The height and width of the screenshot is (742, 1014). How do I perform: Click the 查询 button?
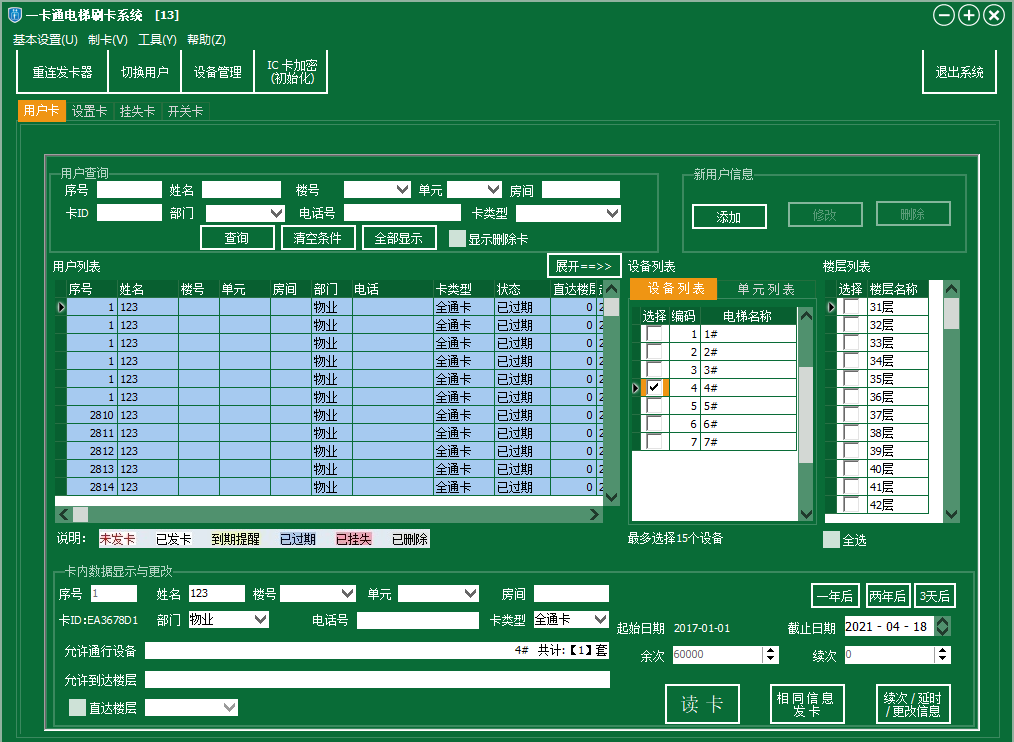[237, 238]
